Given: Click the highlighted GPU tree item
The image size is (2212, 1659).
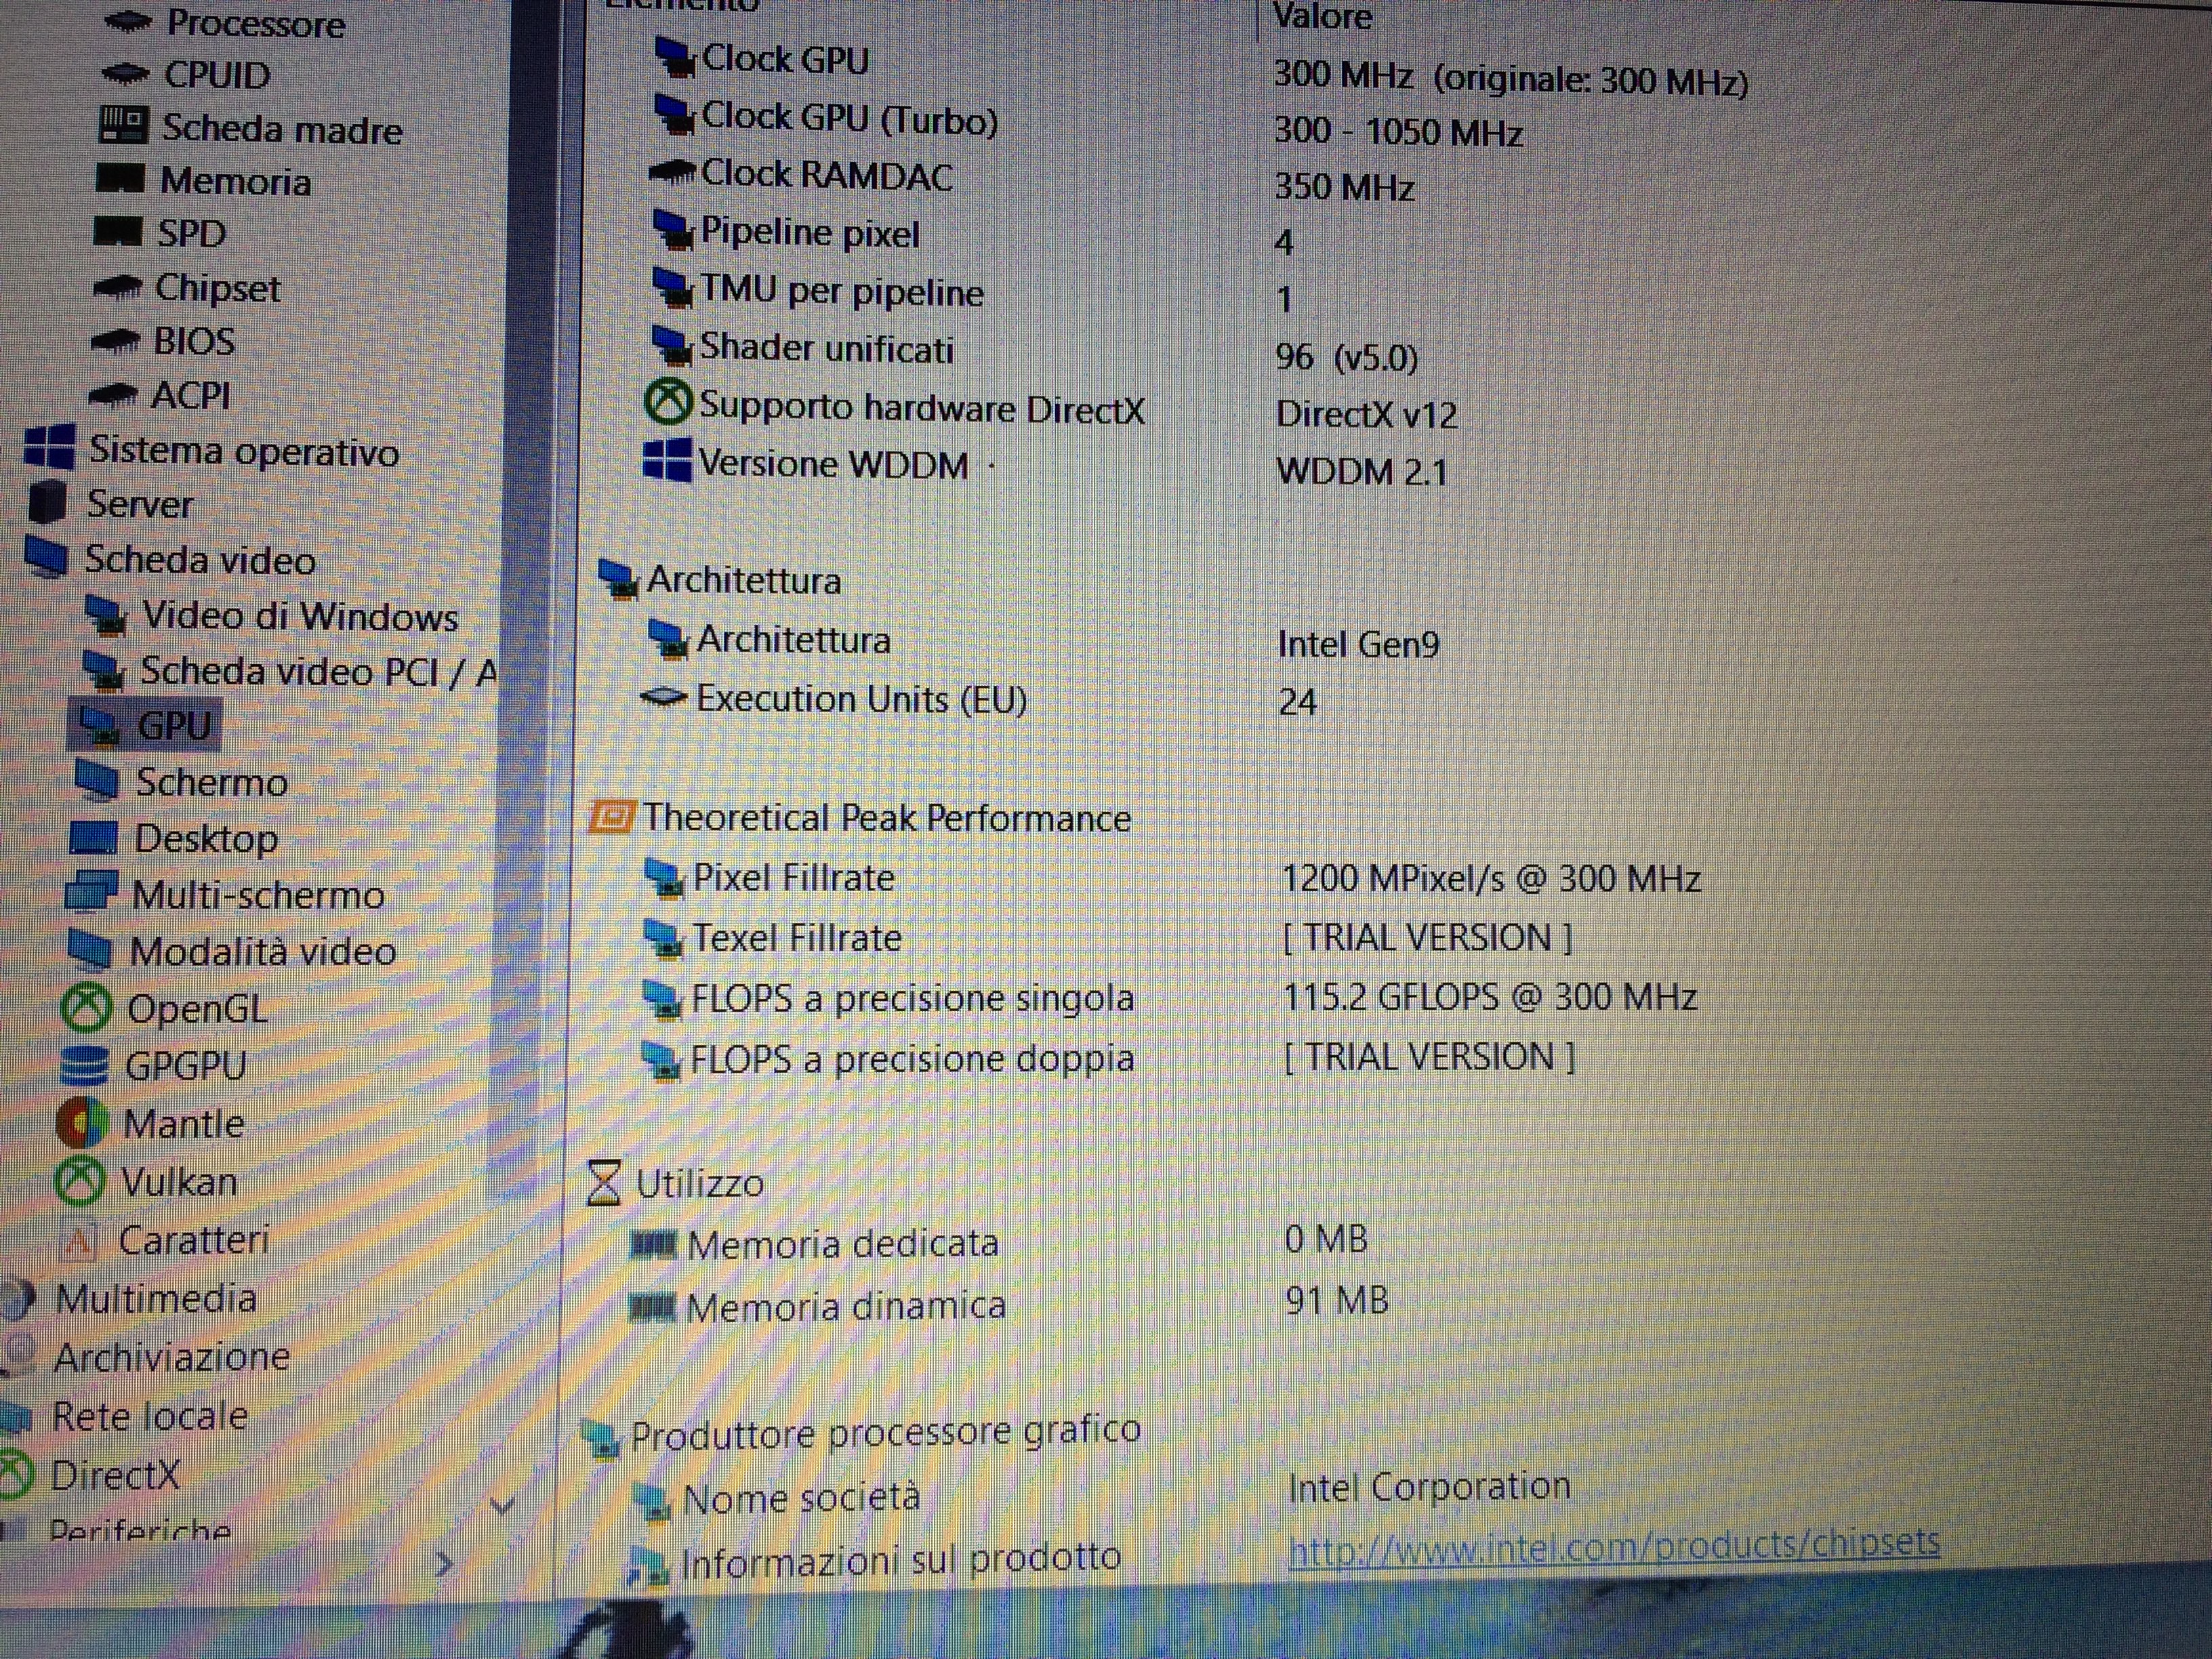Looking at the screenshot, I should point(144,725).
